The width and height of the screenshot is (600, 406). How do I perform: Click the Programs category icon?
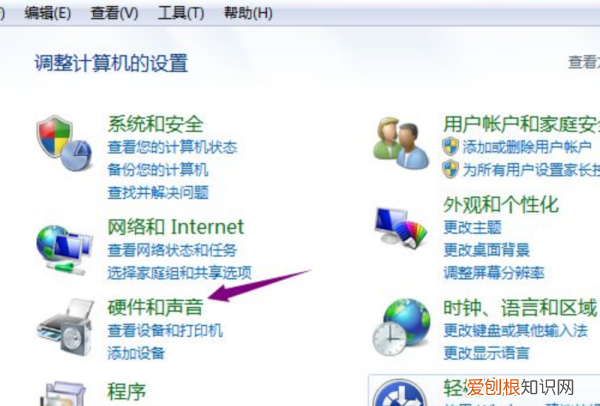pyautogui.click(x=63, y=394)
